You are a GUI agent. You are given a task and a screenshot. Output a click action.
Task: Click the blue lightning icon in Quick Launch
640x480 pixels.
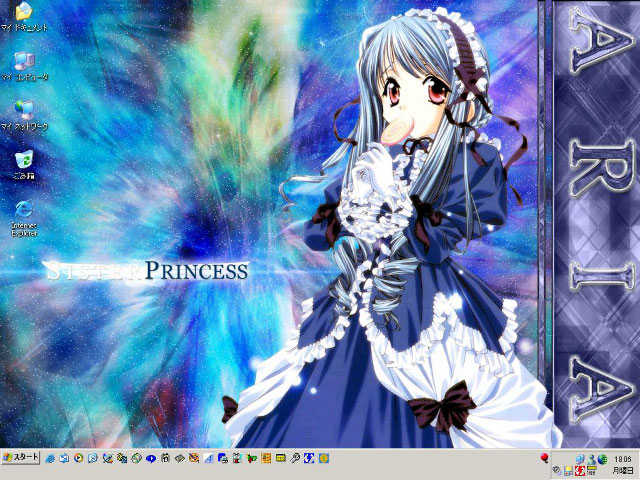tap(310, 457)
